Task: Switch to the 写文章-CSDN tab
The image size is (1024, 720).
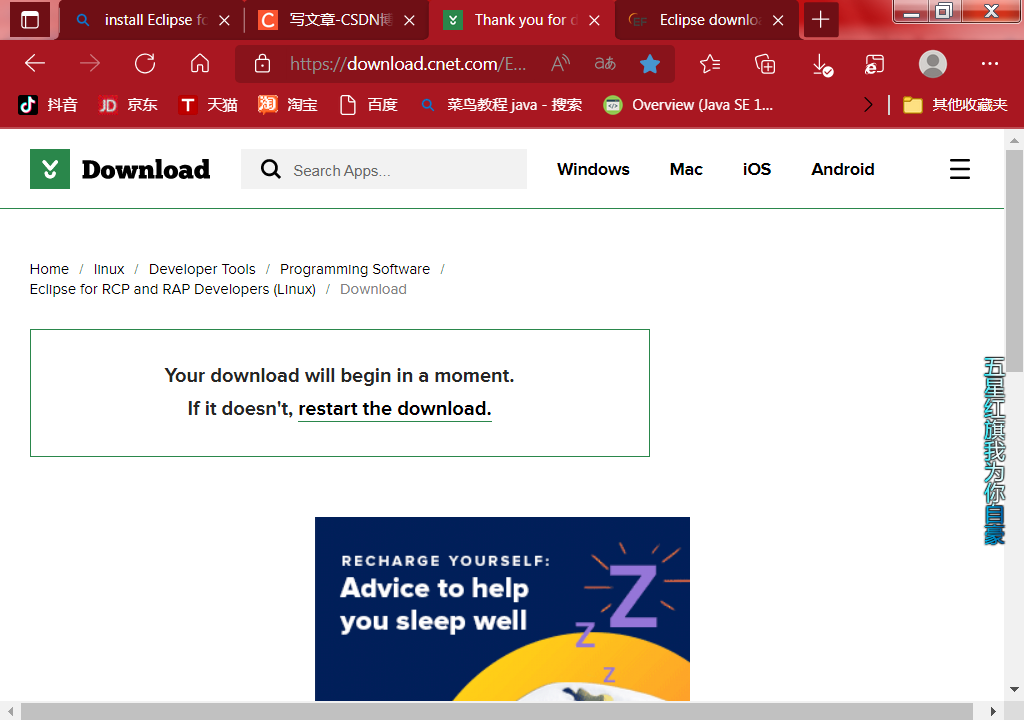Action: (x=338, y=20)
